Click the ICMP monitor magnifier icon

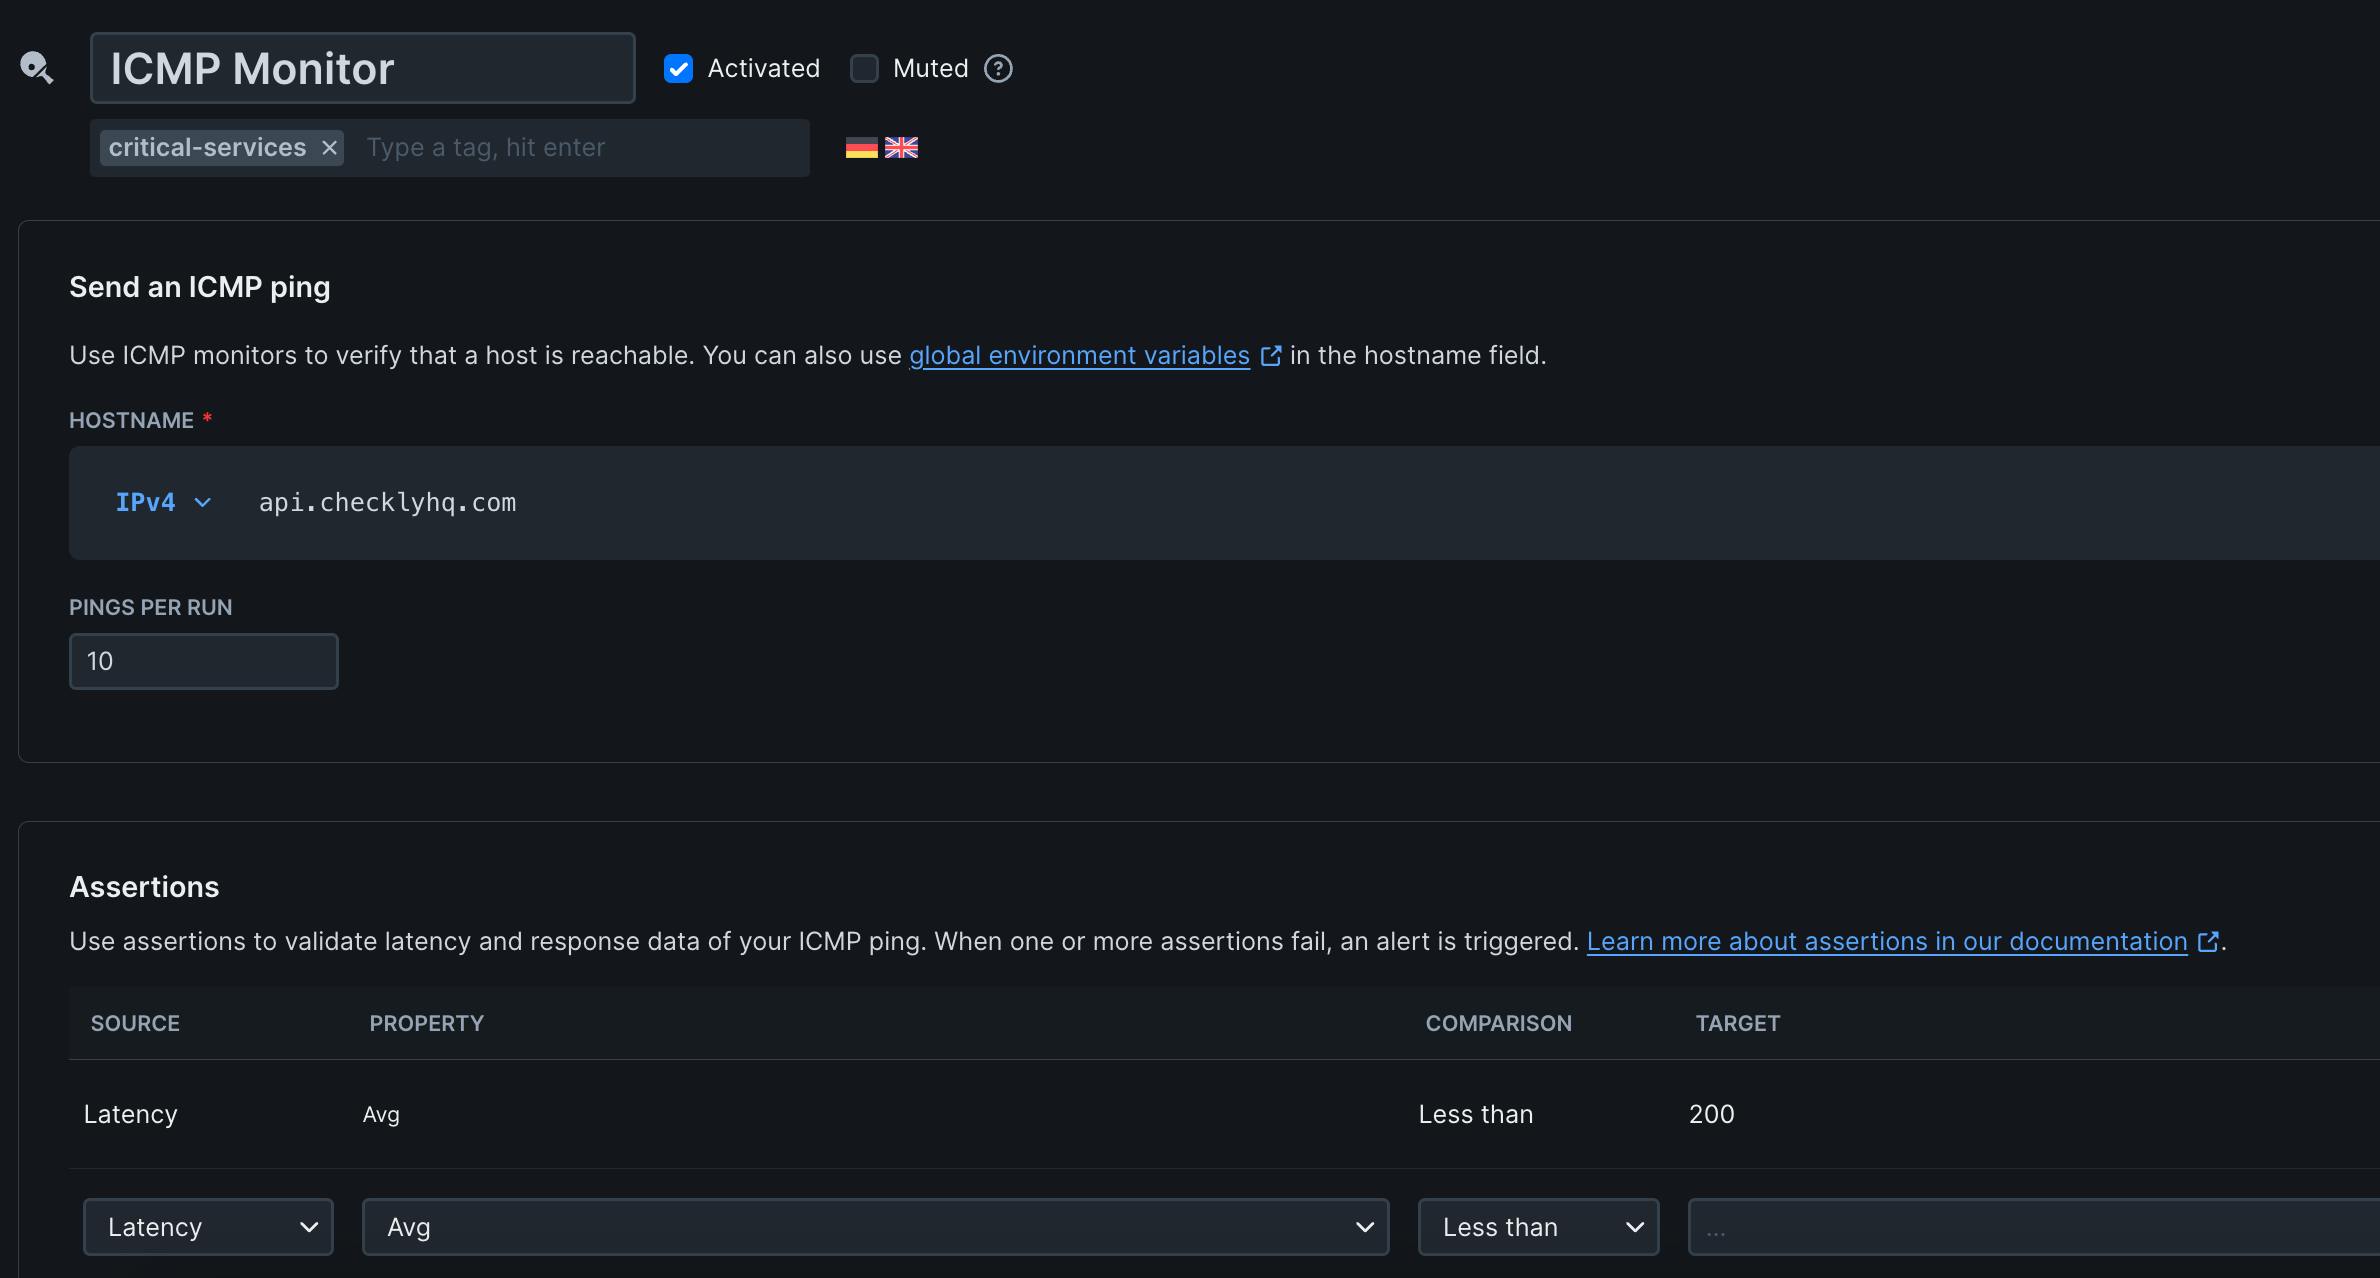click(x=36, y=68)
